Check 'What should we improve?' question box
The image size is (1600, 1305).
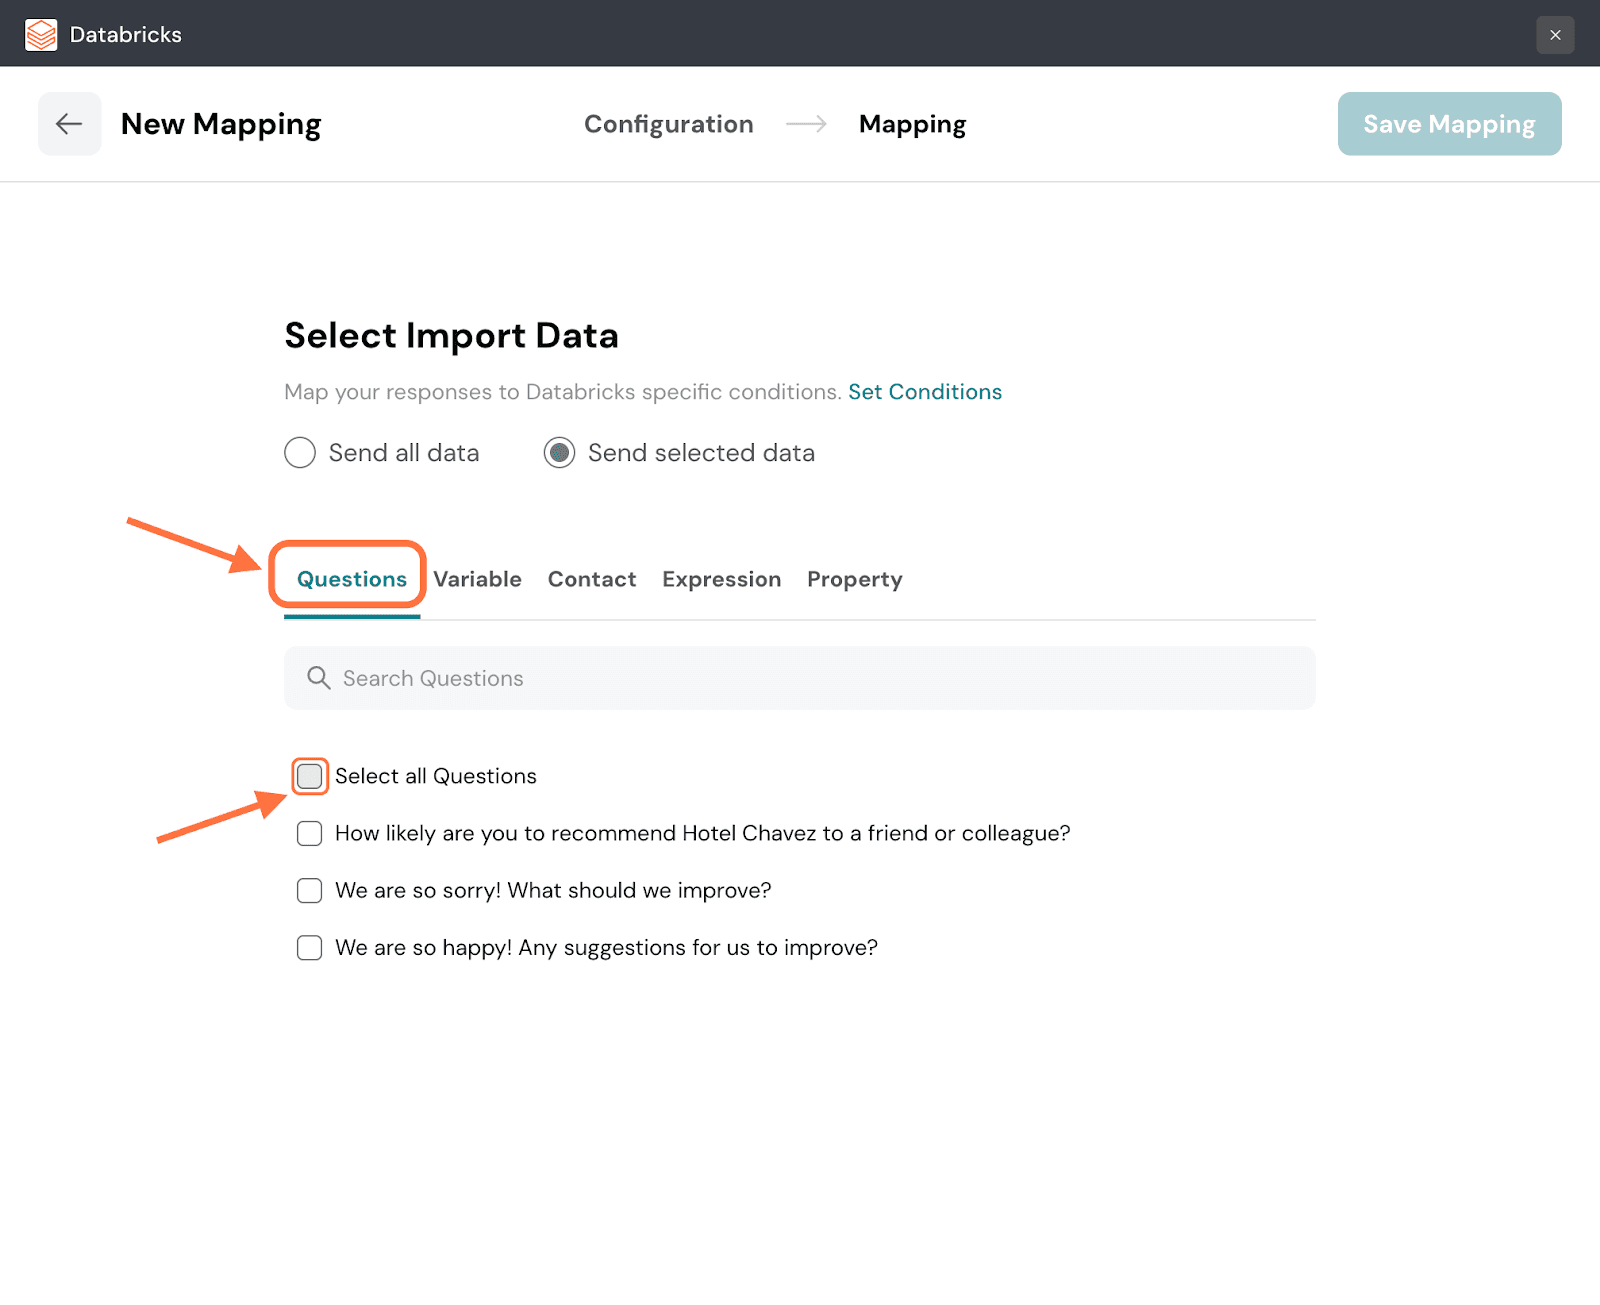[x=310, y=891]
